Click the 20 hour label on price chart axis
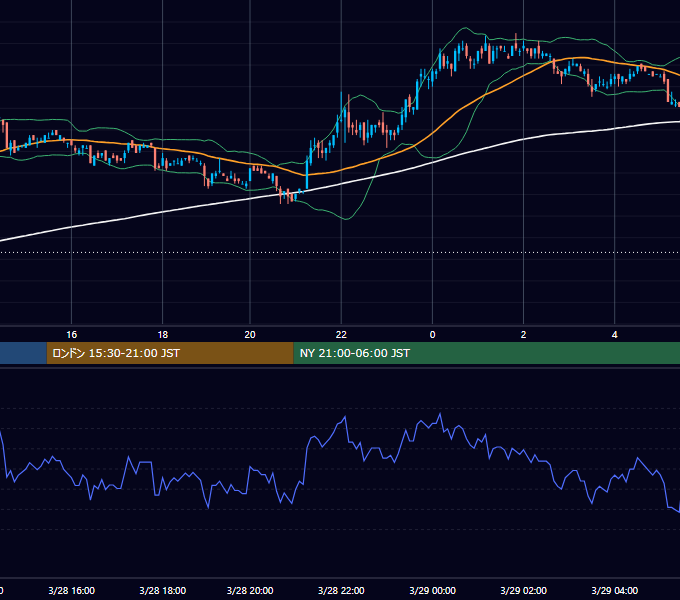 pyautogui.click(x=250, y=335)
